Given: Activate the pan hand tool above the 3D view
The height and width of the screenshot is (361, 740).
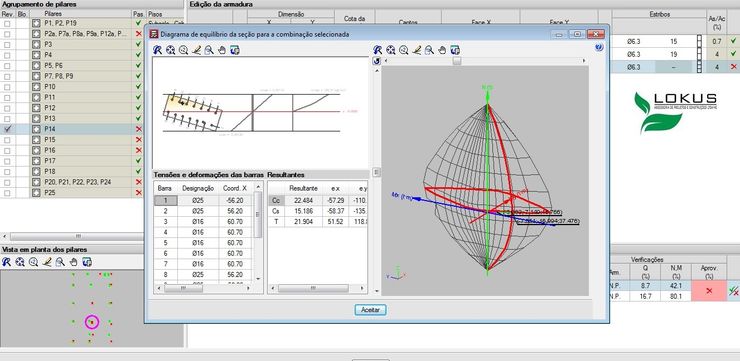Looking at the screenshot, I should point(442,50).
